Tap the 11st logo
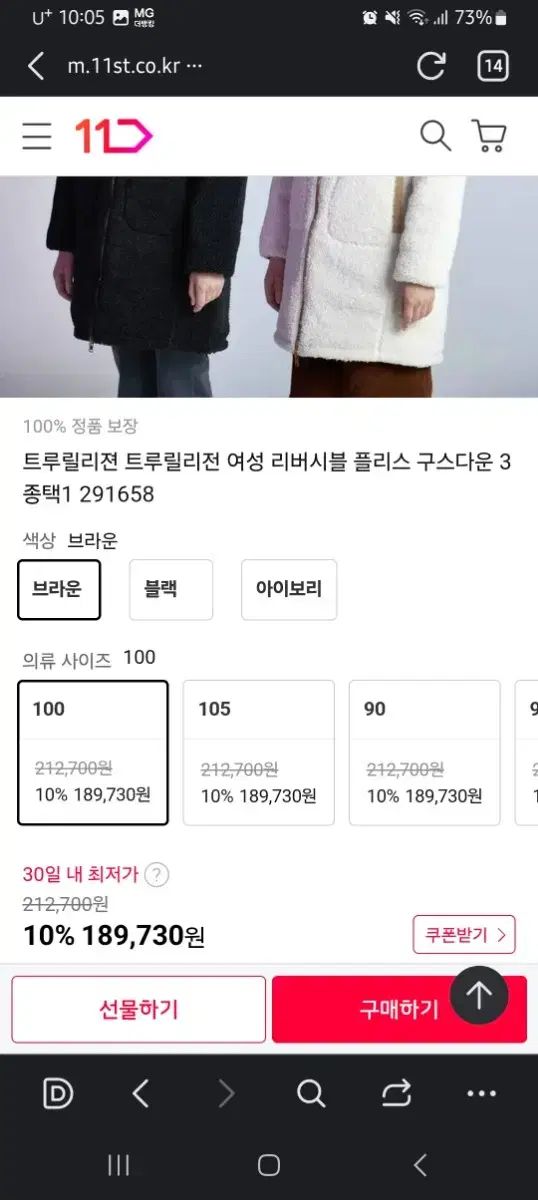The height and width of the screenshot is (1200, 538). point(113,136)
